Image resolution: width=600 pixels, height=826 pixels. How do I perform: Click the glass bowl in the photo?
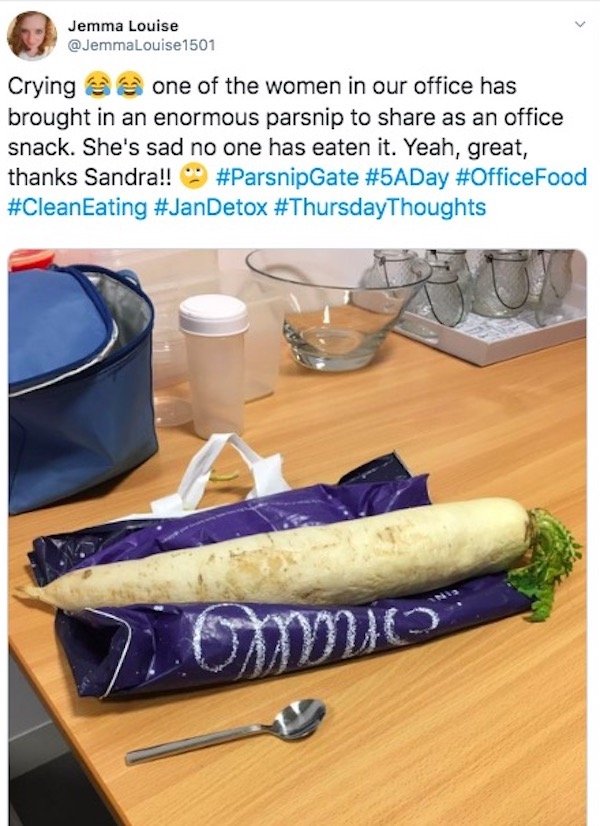tap(337, 308)
